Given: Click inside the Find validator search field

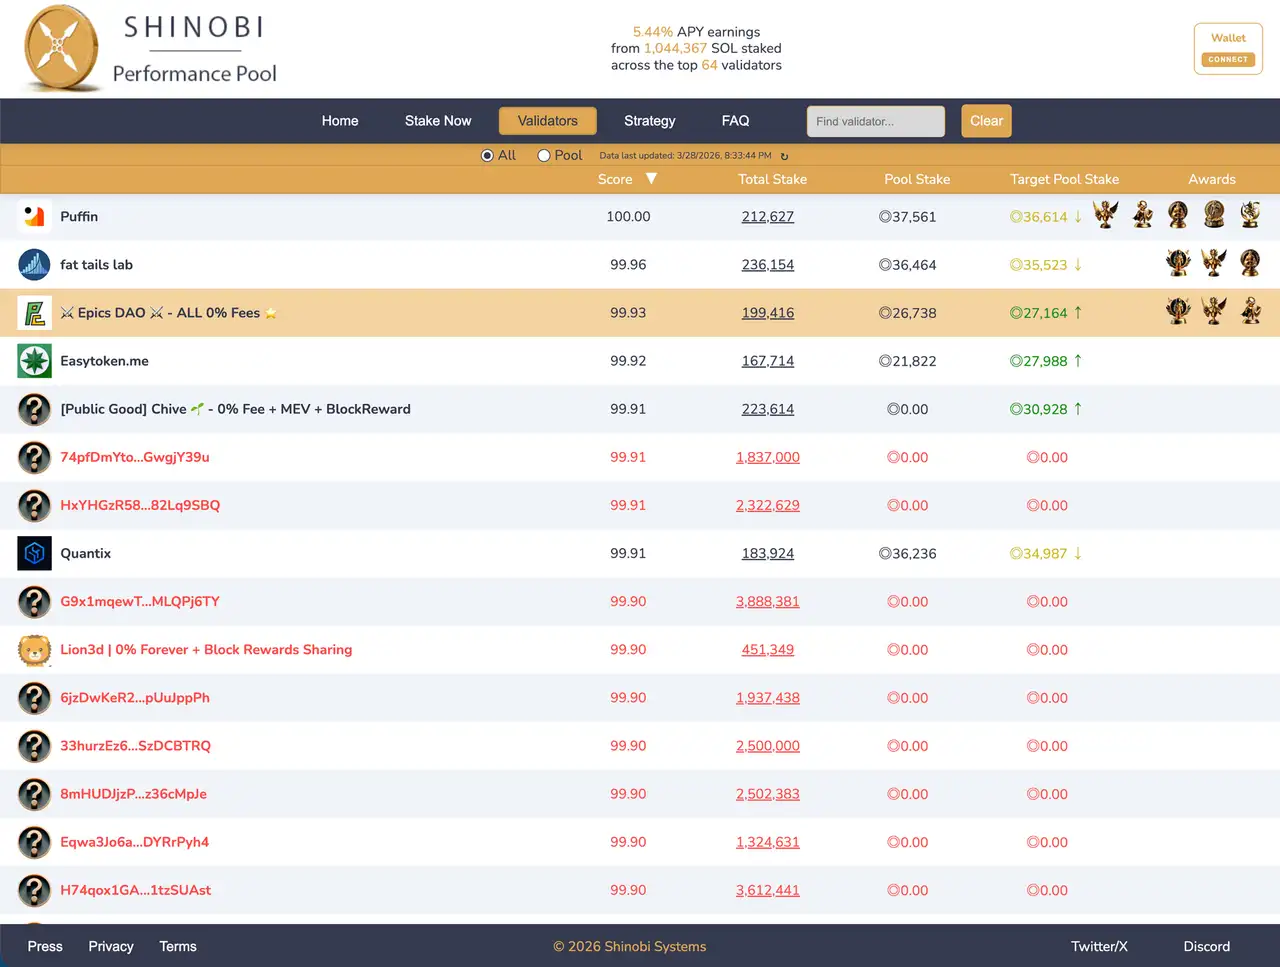Looking at the screenshot, I should tap(875, 120).
